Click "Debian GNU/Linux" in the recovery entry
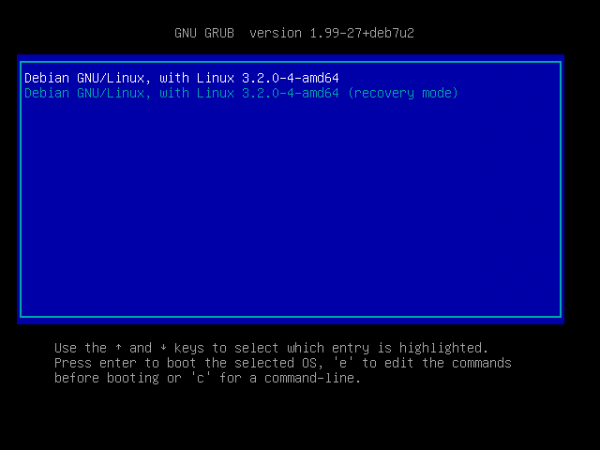The image size is (600, 450). [x=84, y=93]
